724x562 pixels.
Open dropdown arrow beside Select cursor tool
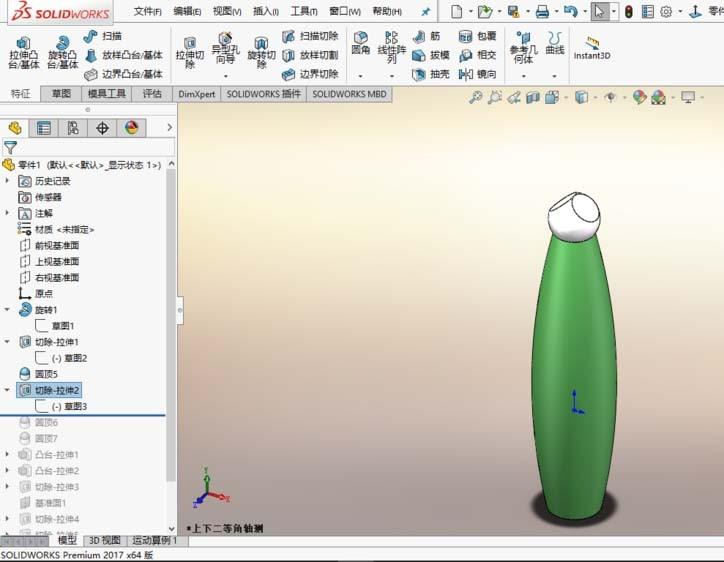pos(614,12)
